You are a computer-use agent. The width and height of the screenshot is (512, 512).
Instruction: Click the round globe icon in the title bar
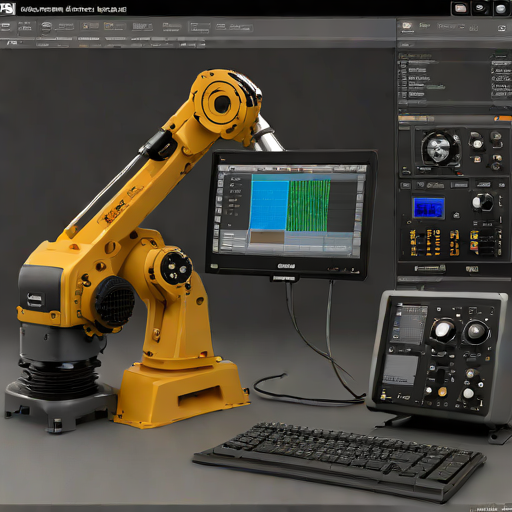pyautogui.click(x=501, y=8)
